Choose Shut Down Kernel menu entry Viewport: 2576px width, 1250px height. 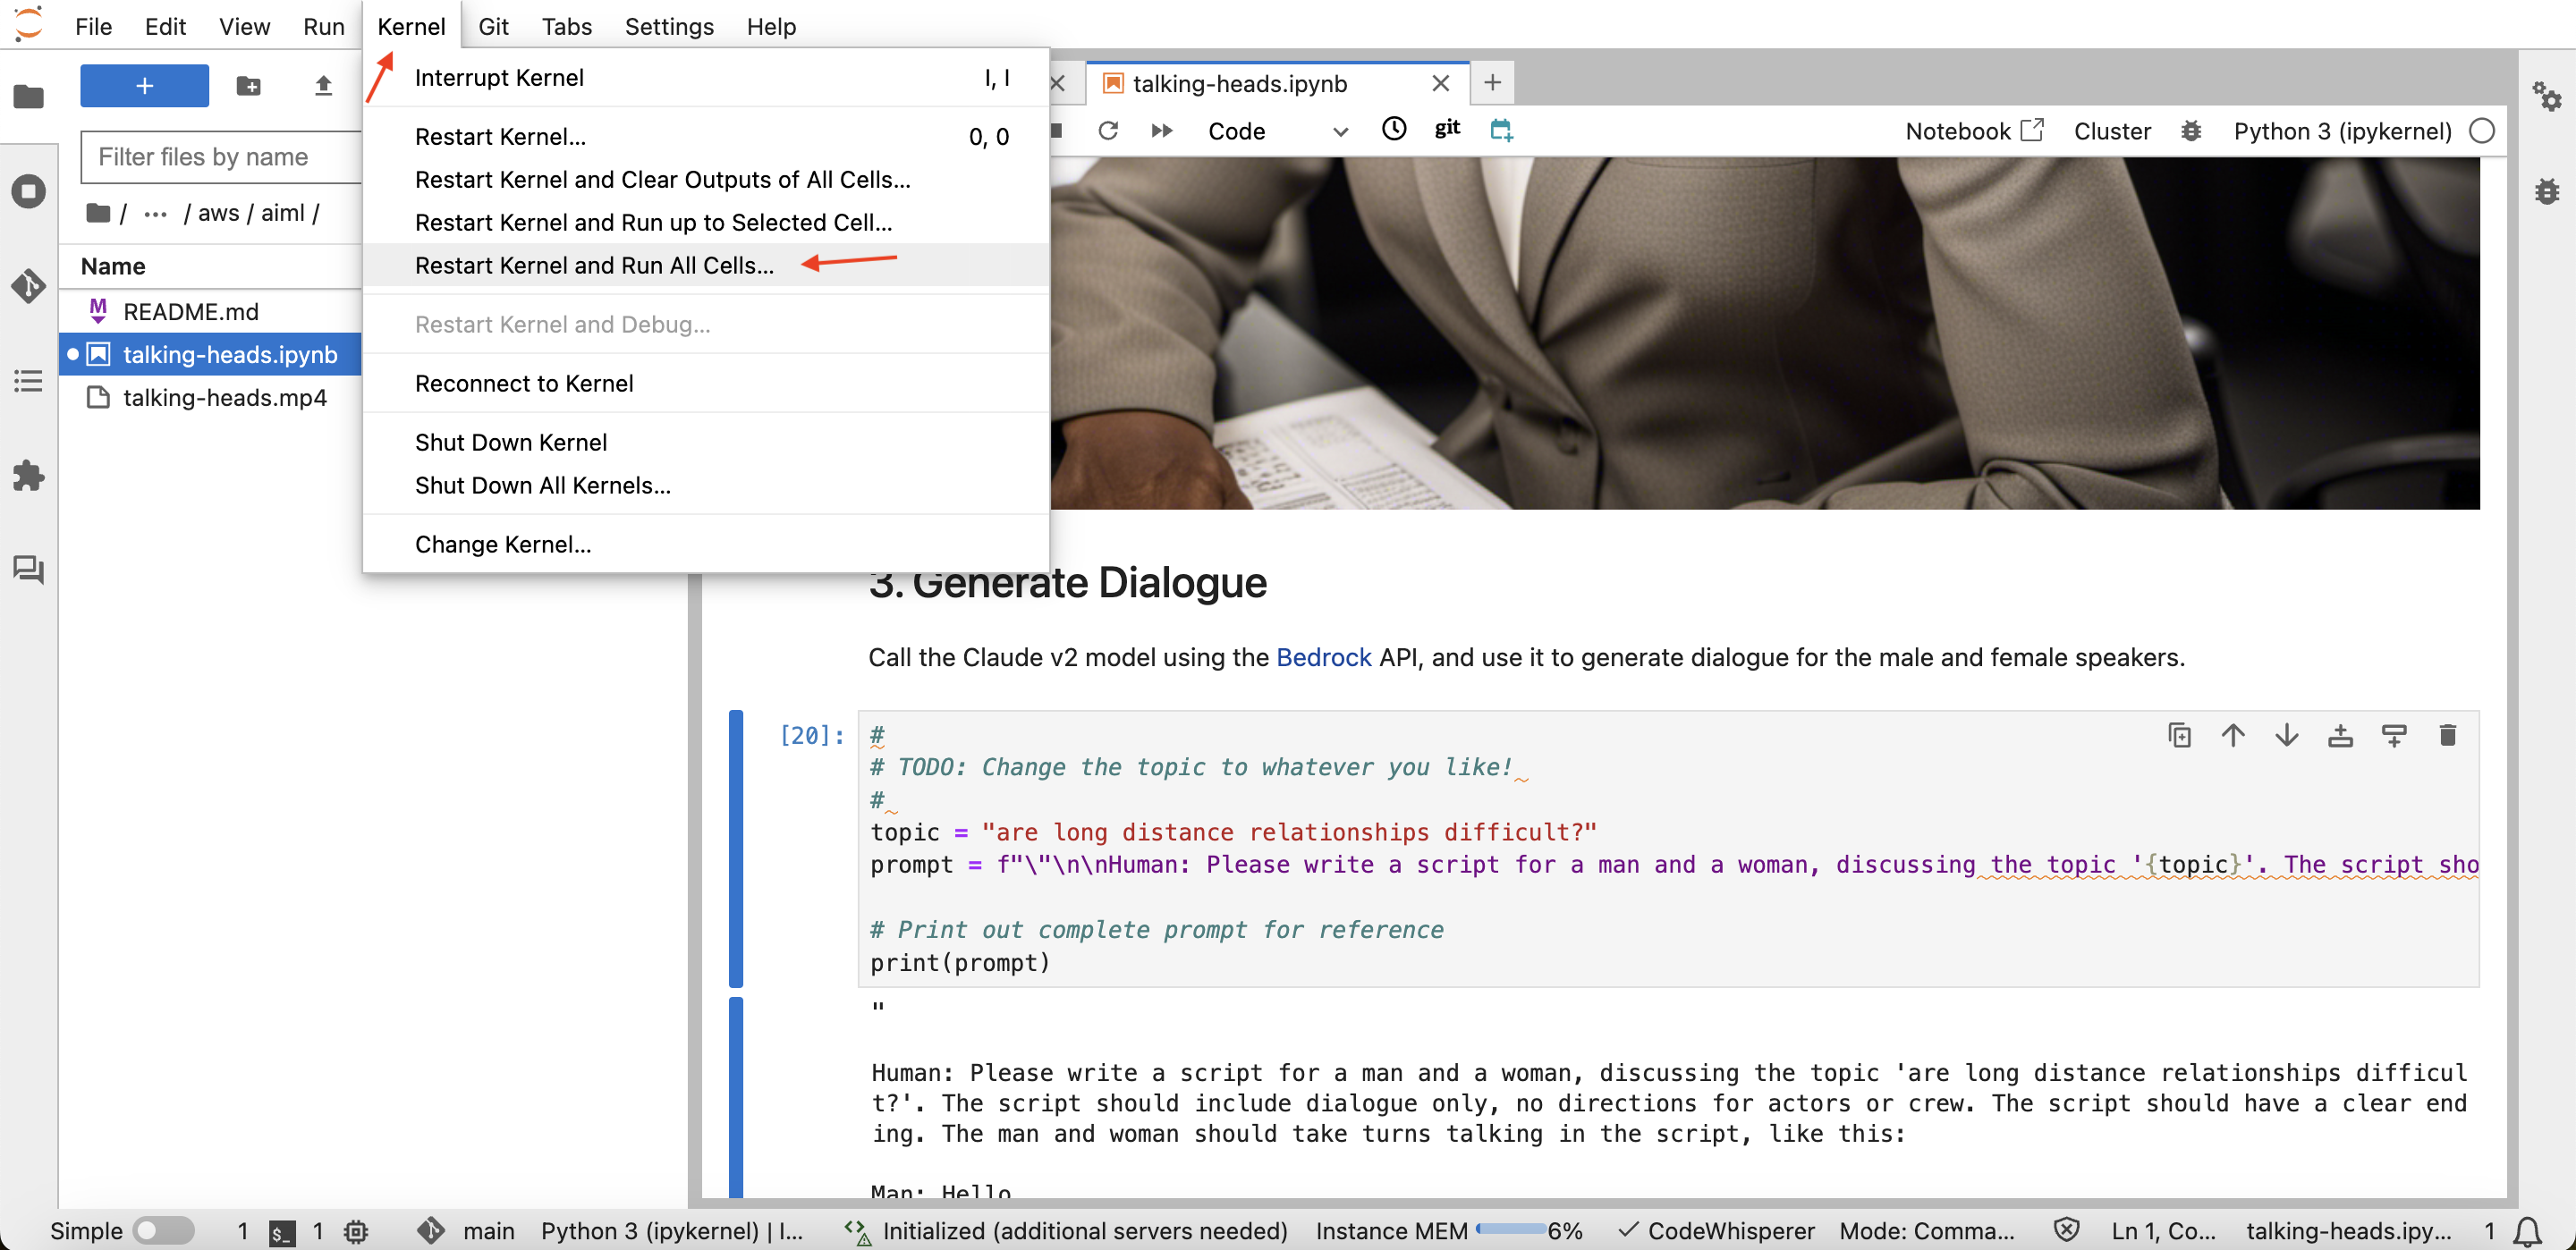click(x=510, y=442)
